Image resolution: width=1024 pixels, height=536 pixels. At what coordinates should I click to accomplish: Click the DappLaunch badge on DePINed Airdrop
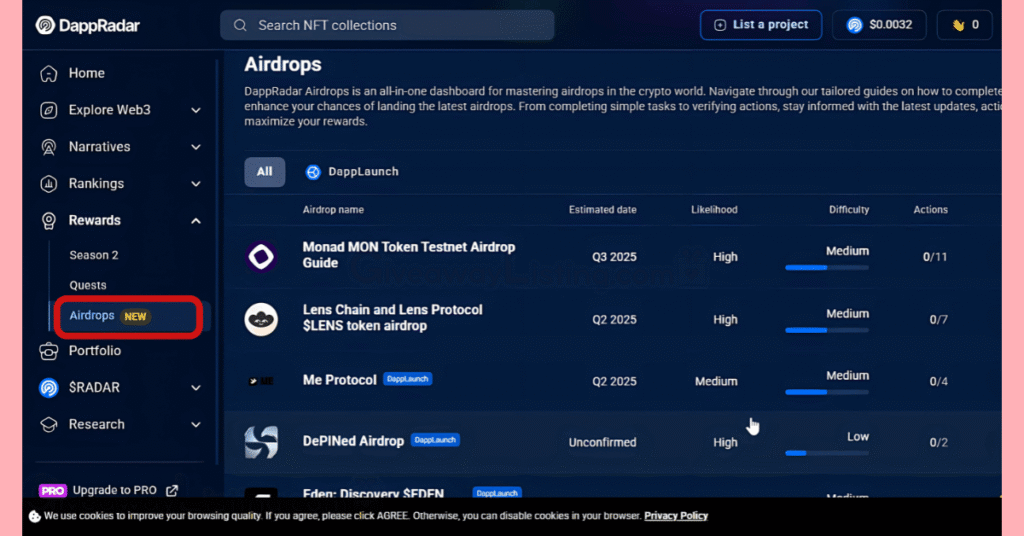435,440
